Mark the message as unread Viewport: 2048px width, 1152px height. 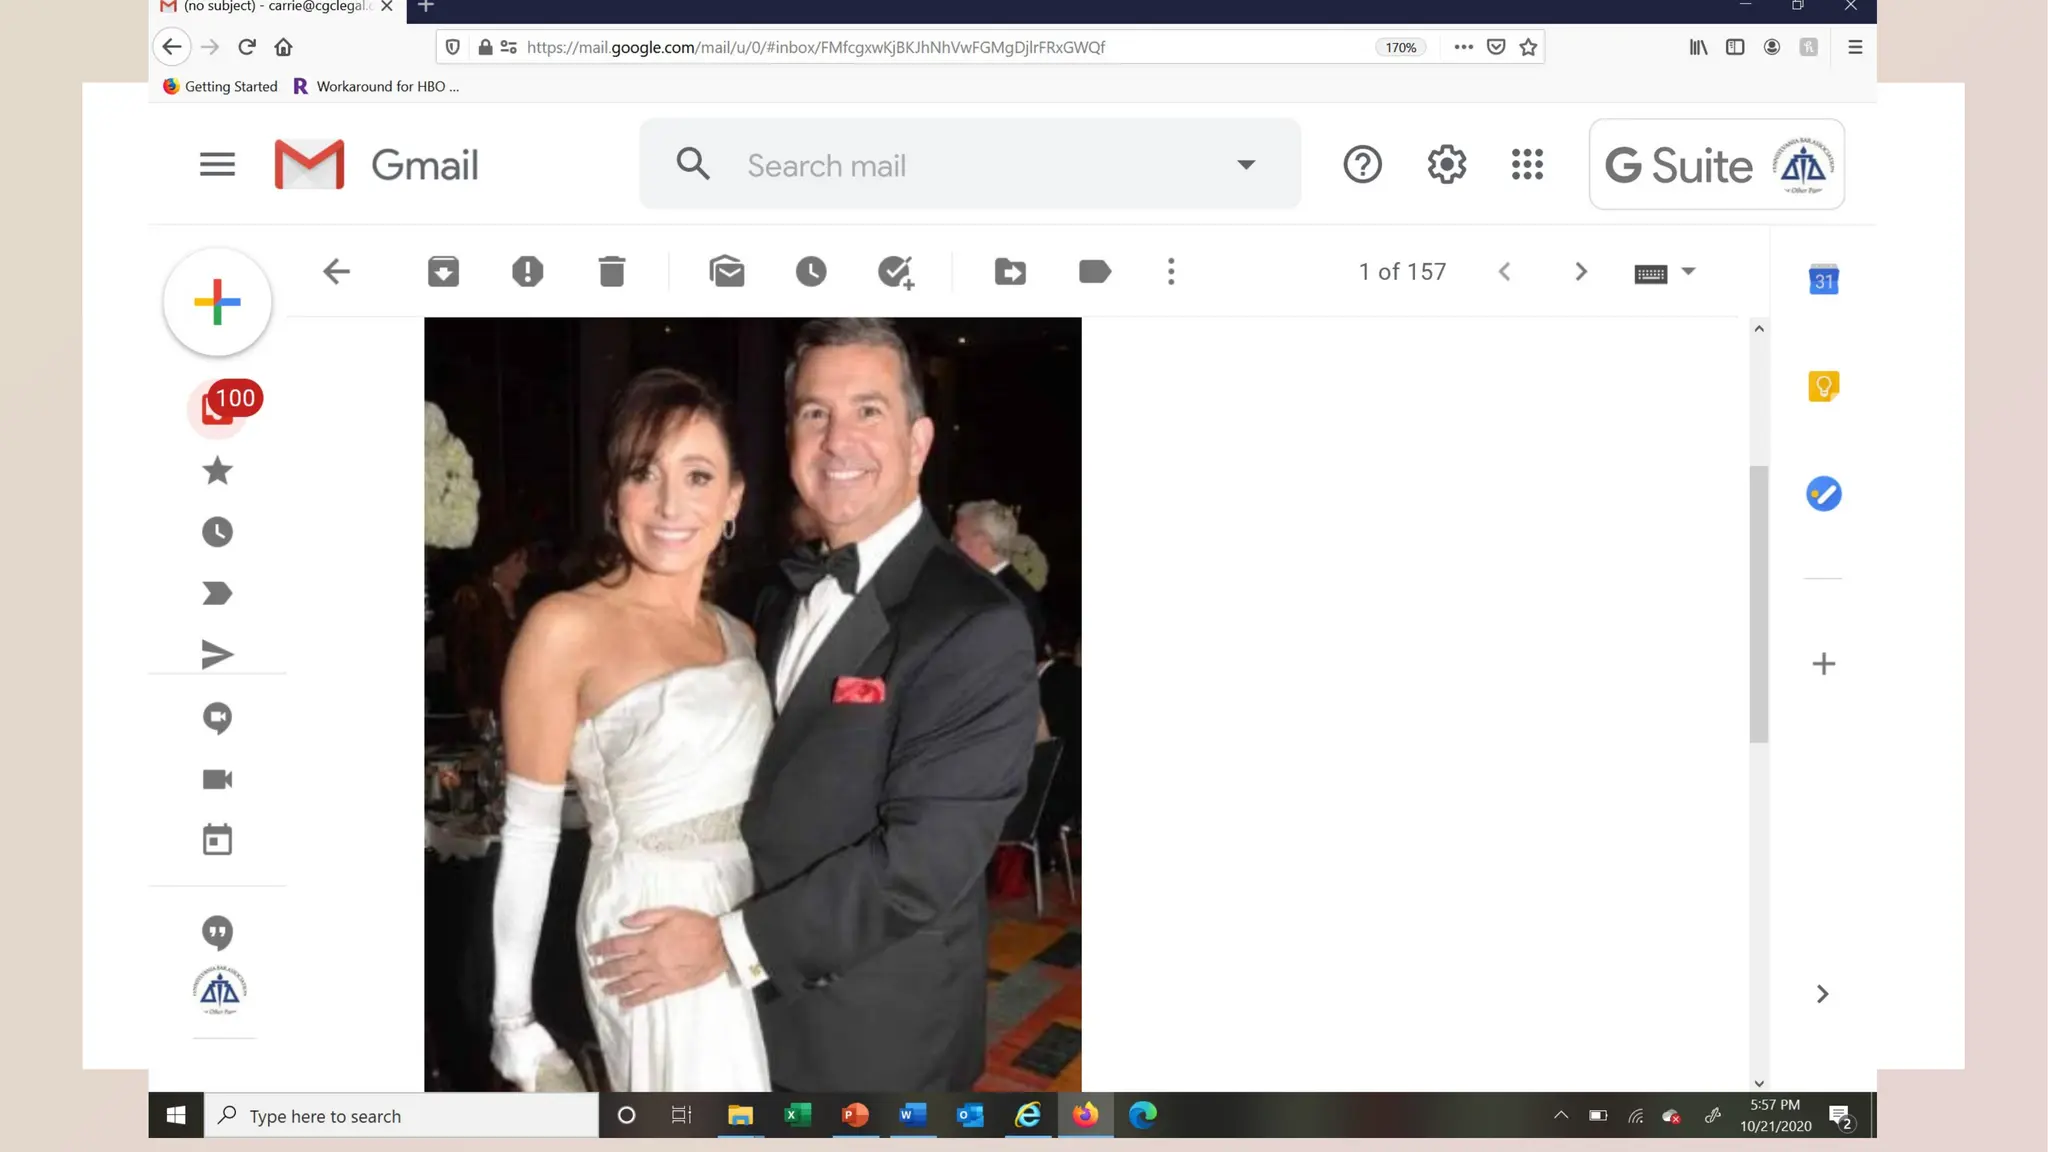point(727,272)
